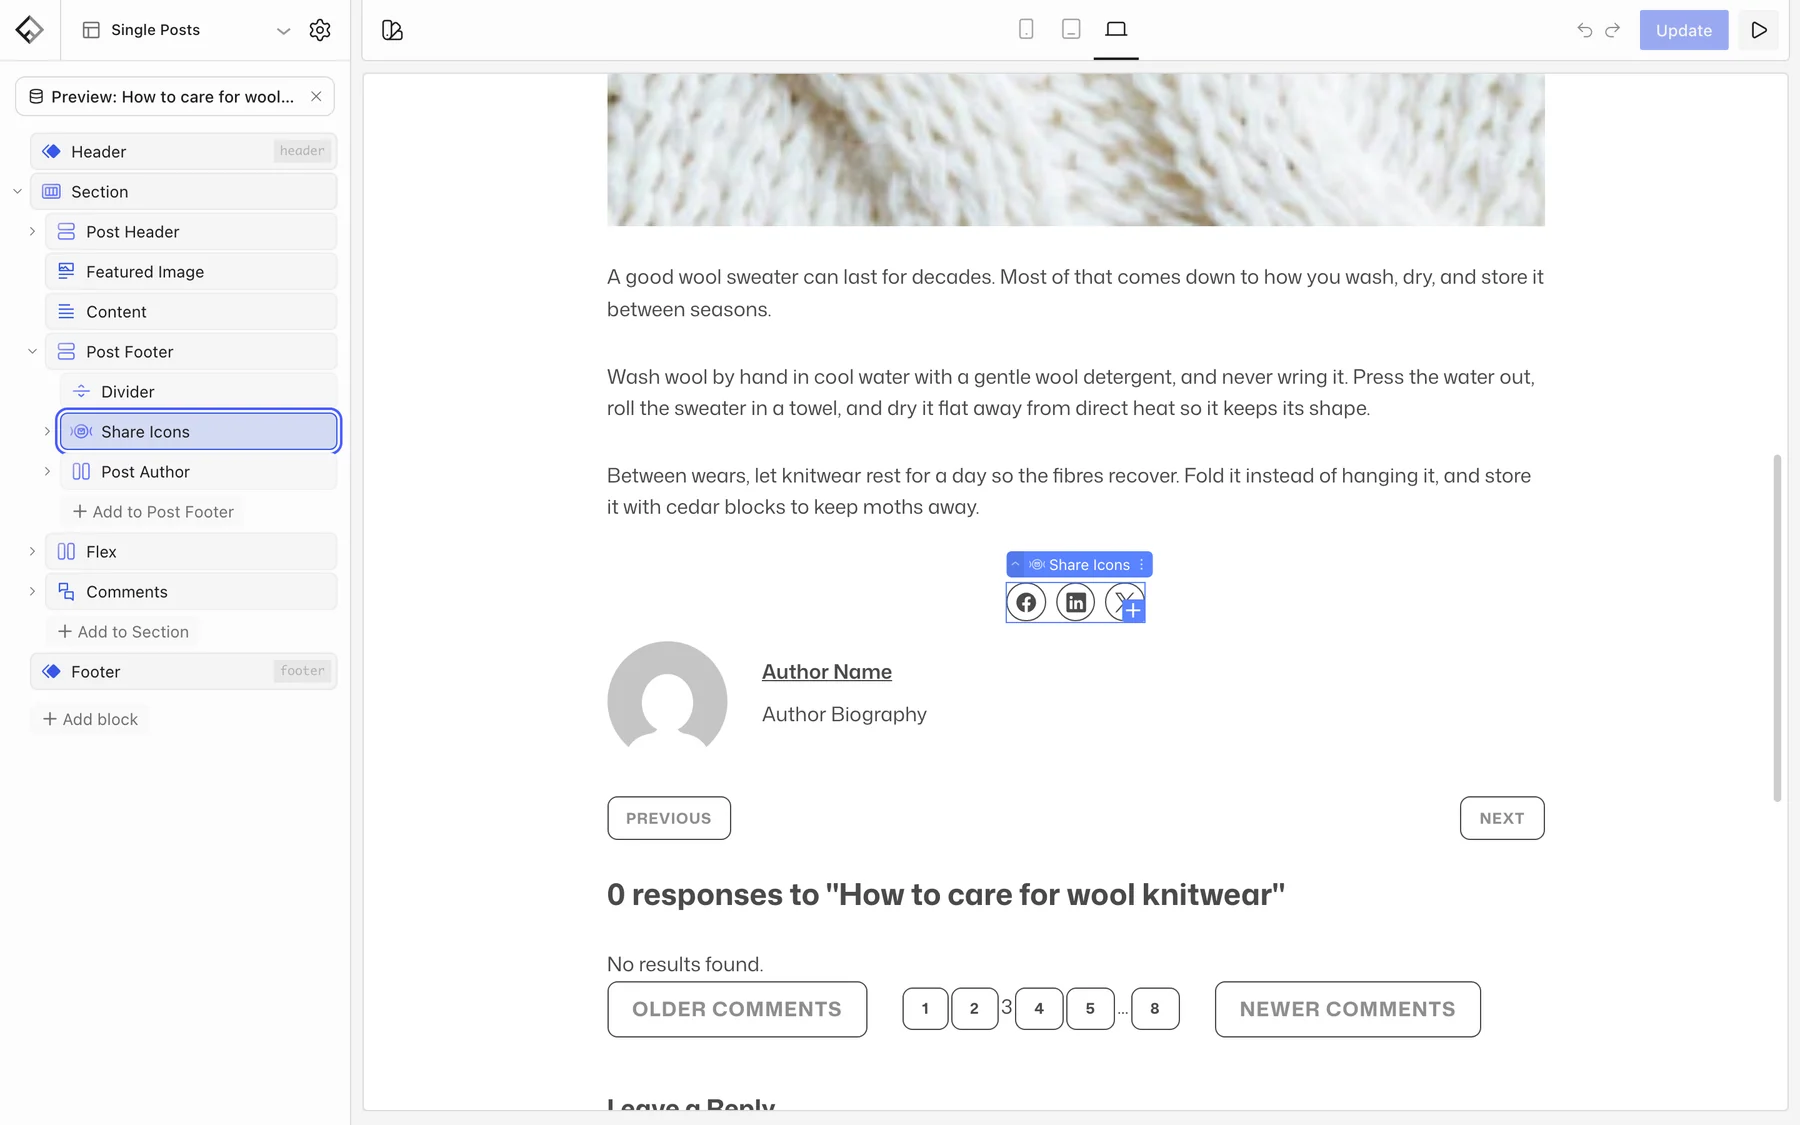Screen dimensions: 1800x1125
Task: Click the Author Name link
Action: (x=827, y=671)
